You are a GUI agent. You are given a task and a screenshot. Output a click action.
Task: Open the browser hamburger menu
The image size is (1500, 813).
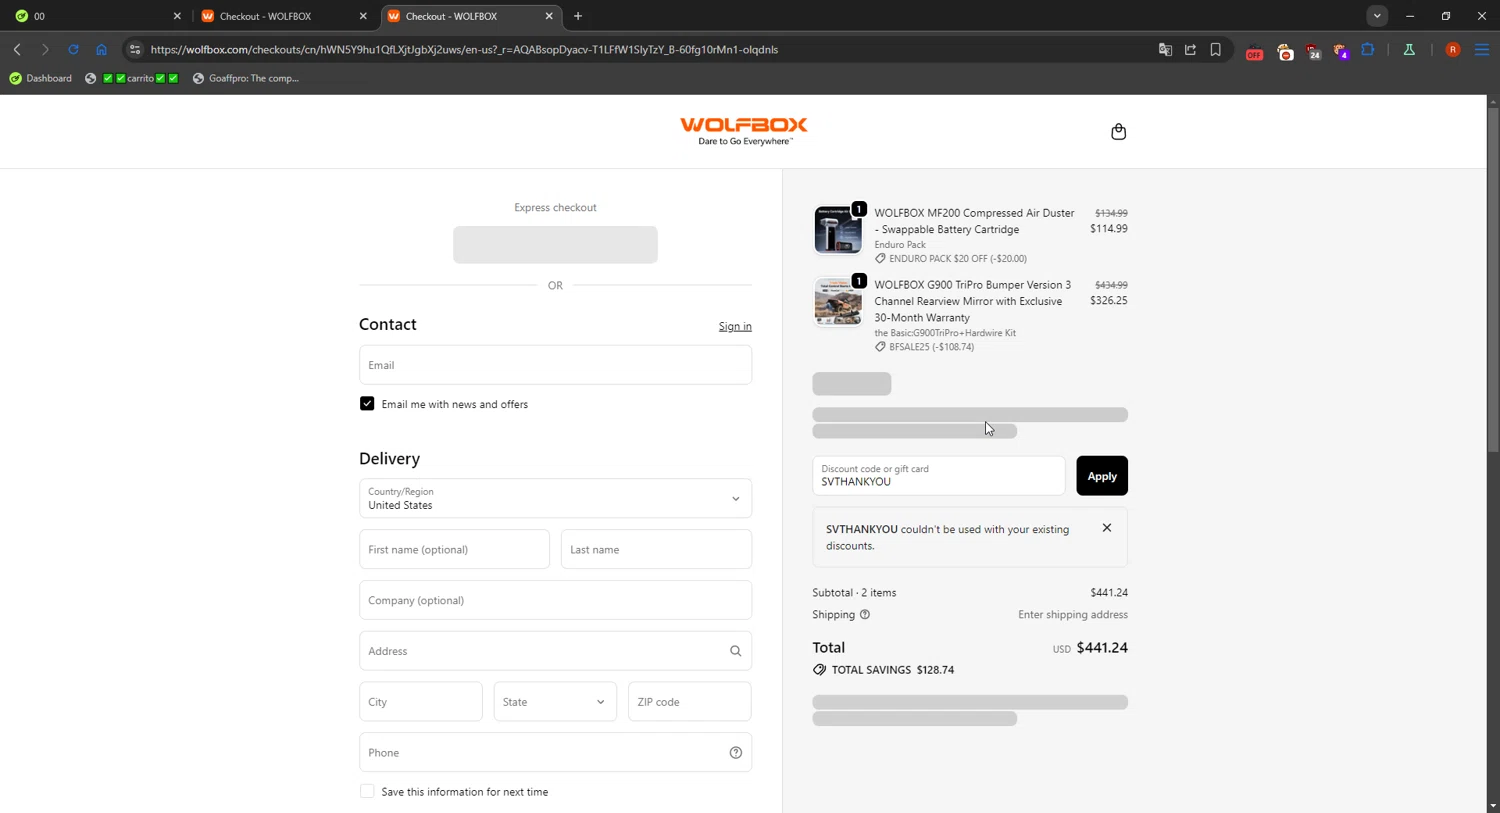coord(1482,49)
